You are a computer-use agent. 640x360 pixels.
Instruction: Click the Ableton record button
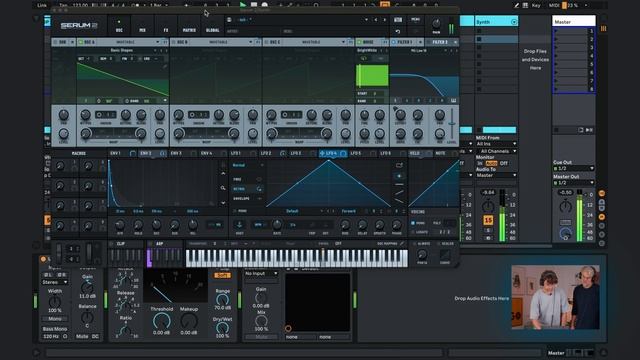(264, 5)
